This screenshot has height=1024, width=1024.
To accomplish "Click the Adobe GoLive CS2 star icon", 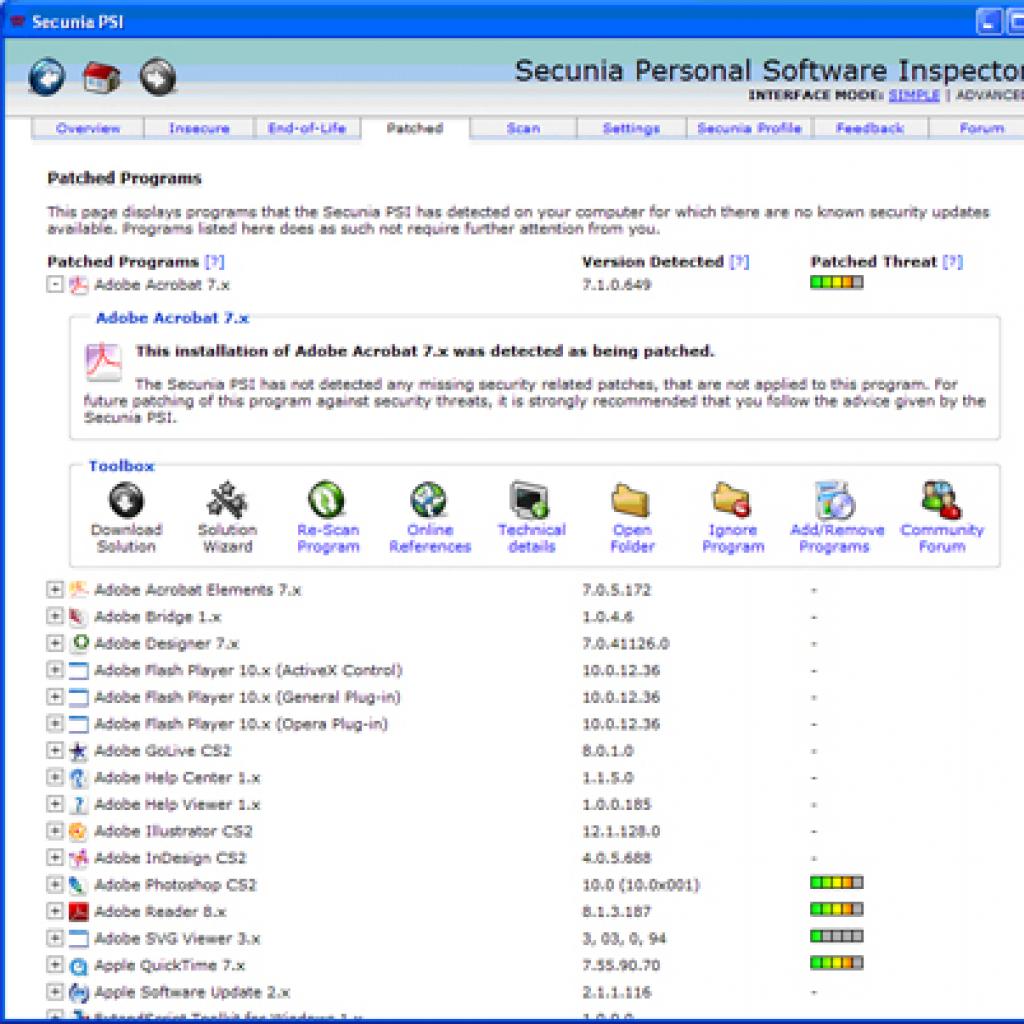I will [78, 751].
